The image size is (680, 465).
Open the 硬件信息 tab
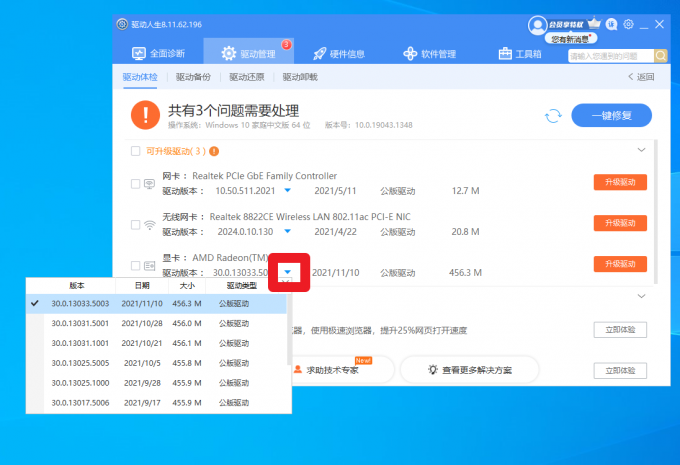pyautogui.click(x=339, y=54)
